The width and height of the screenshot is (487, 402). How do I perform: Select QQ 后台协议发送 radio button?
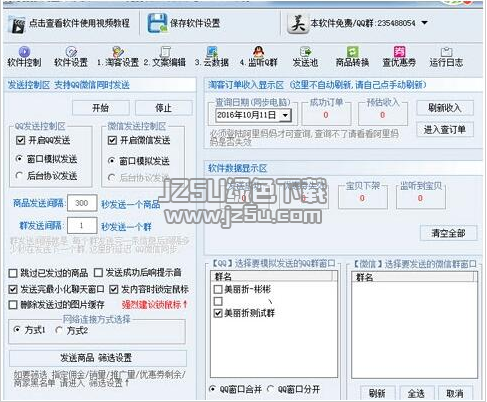click(19, 175)
